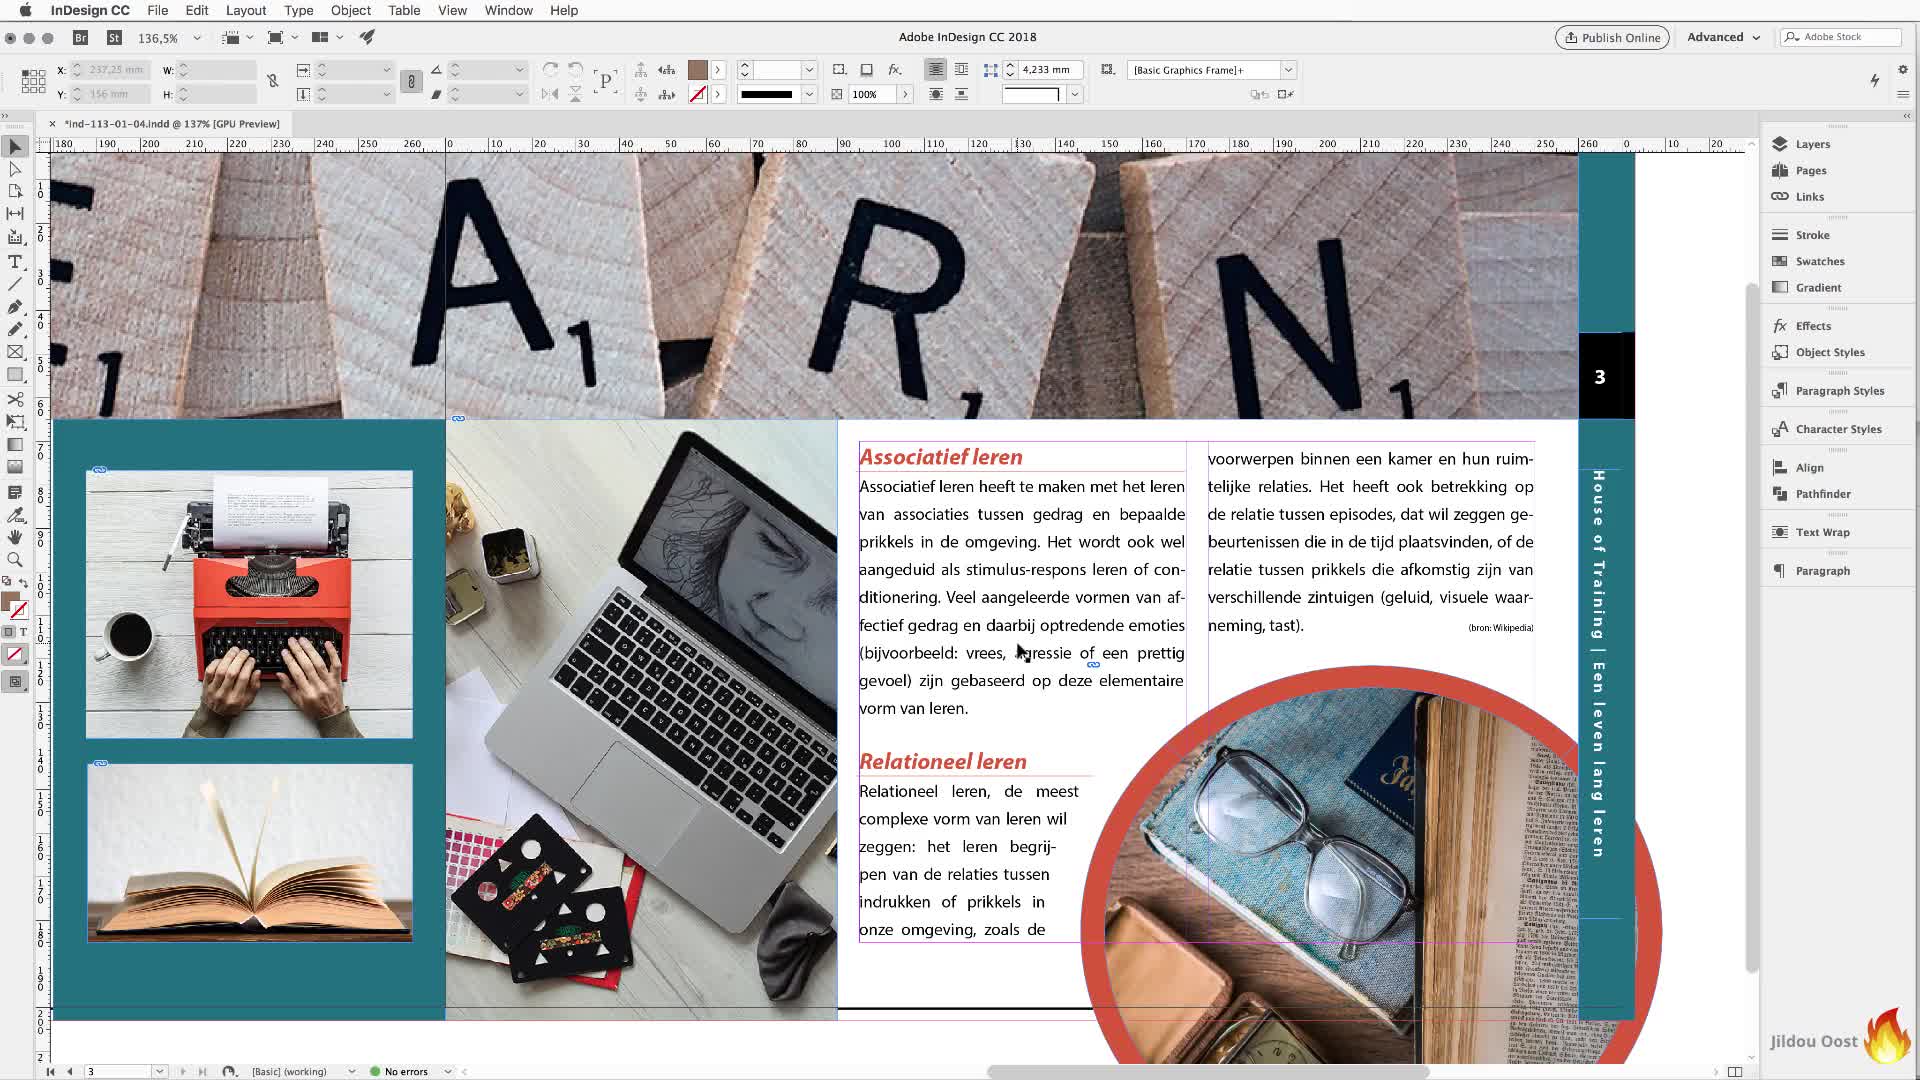
Task: Open the Object menu
Action: click(351, 10)
